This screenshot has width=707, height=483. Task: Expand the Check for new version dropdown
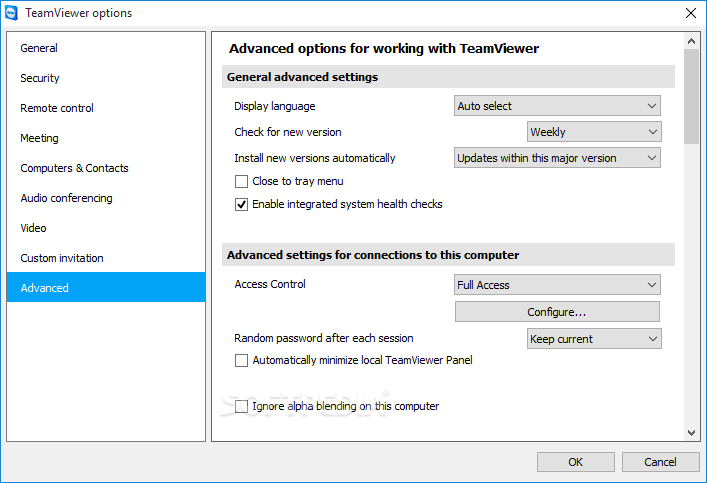click(594, 132)
